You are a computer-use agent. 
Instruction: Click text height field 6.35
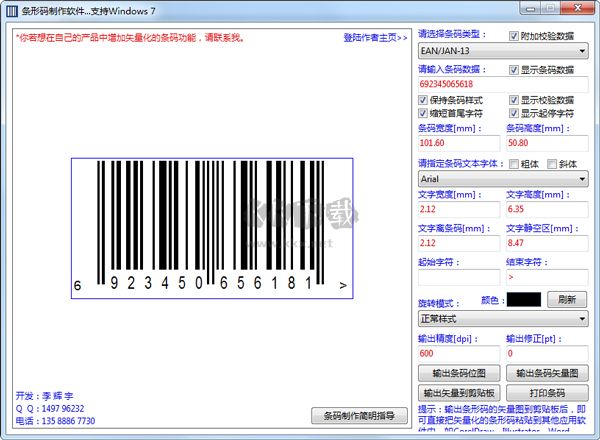pos(547,209)
